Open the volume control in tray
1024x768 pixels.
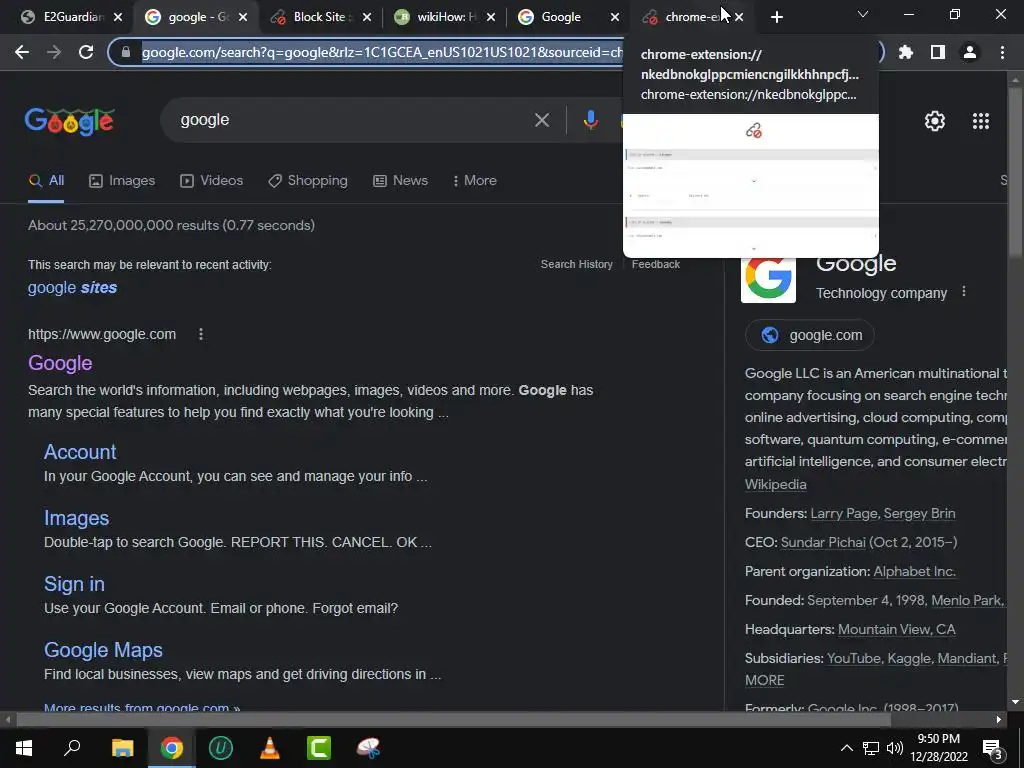[x=895, y=748]
